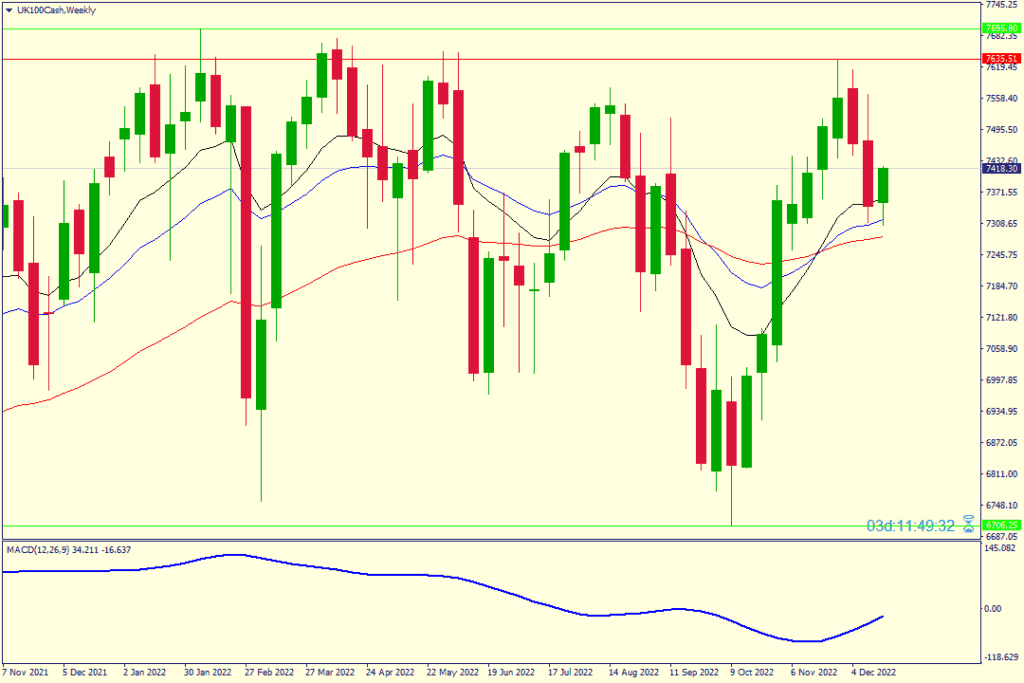
Task: Click the 9 Oct 2022 date on time axis
Action: pos(753,673)
